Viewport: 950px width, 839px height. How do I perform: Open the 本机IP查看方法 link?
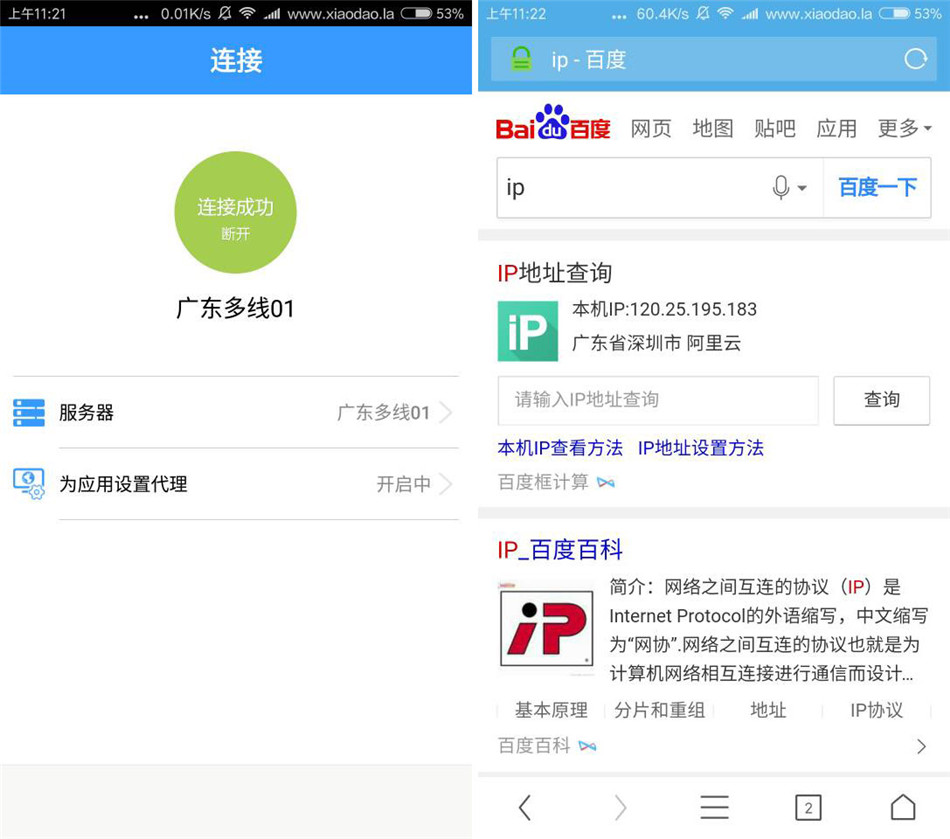tap(560, 448)
